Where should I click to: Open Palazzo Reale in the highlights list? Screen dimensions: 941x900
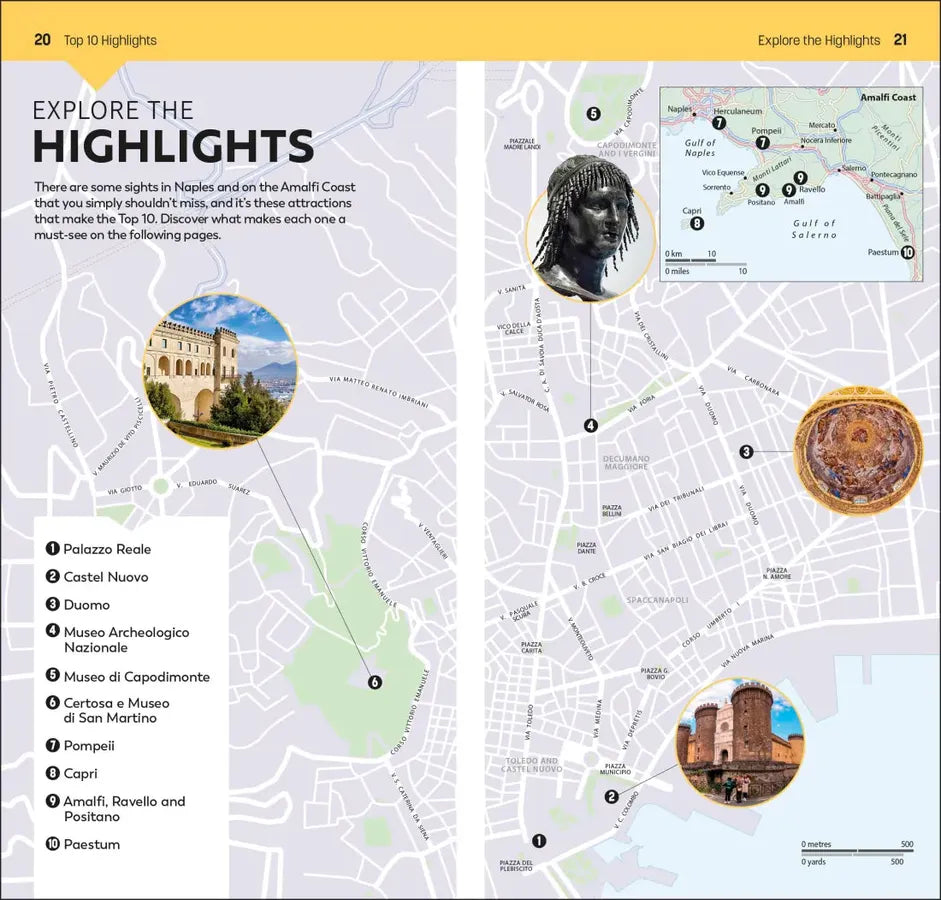(107, 549)
